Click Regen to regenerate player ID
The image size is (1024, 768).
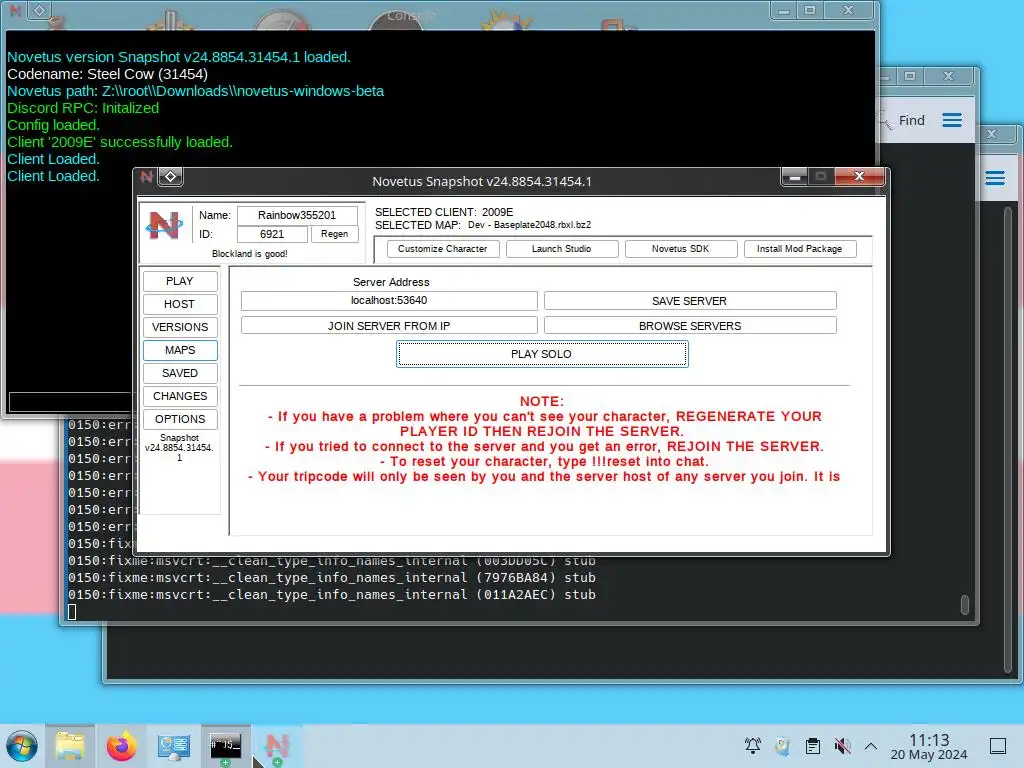tap(334, 234)
